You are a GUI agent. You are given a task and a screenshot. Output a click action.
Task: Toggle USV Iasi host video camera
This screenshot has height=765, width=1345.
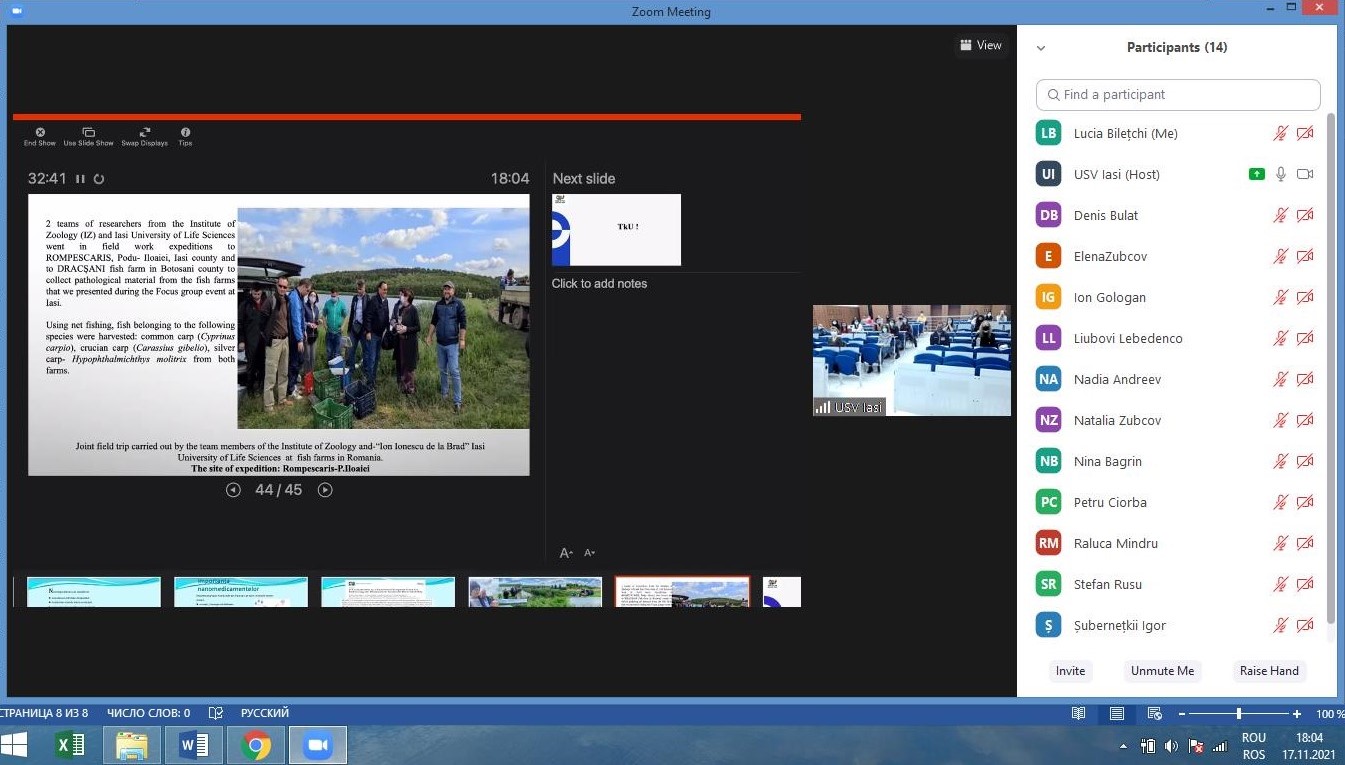pyautogui.click(x=1305, y=174)
